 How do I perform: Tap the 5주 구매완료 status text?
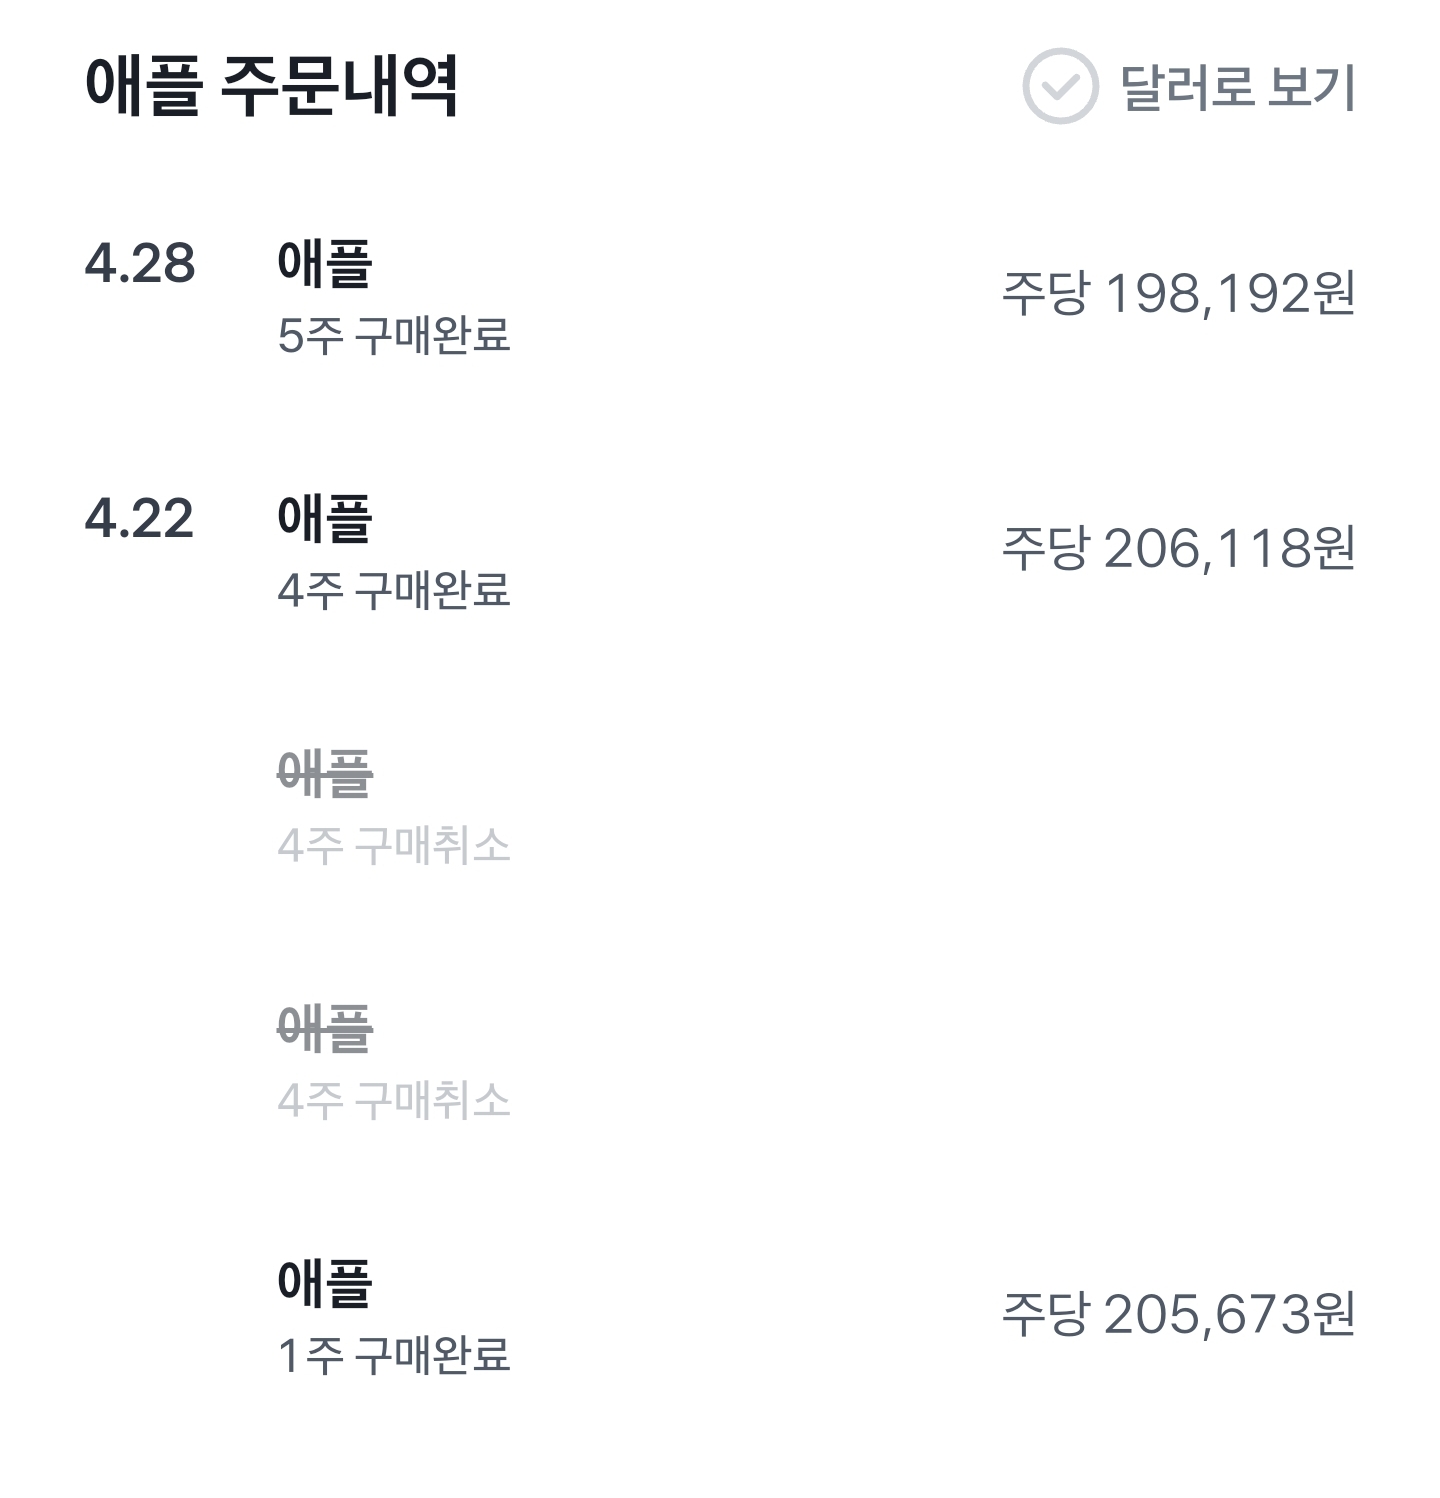click(x=394, y=335)
